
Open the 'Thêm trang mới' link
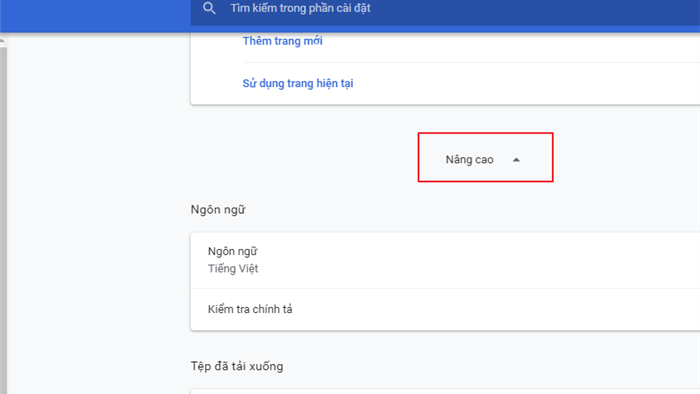tap(282, 41)
